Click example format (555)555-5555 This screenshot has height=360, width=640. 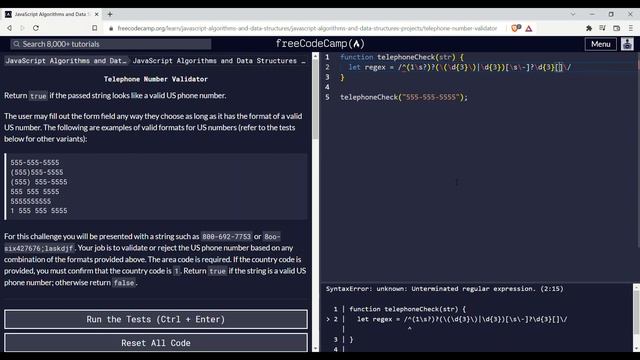[x=37, y=172]
